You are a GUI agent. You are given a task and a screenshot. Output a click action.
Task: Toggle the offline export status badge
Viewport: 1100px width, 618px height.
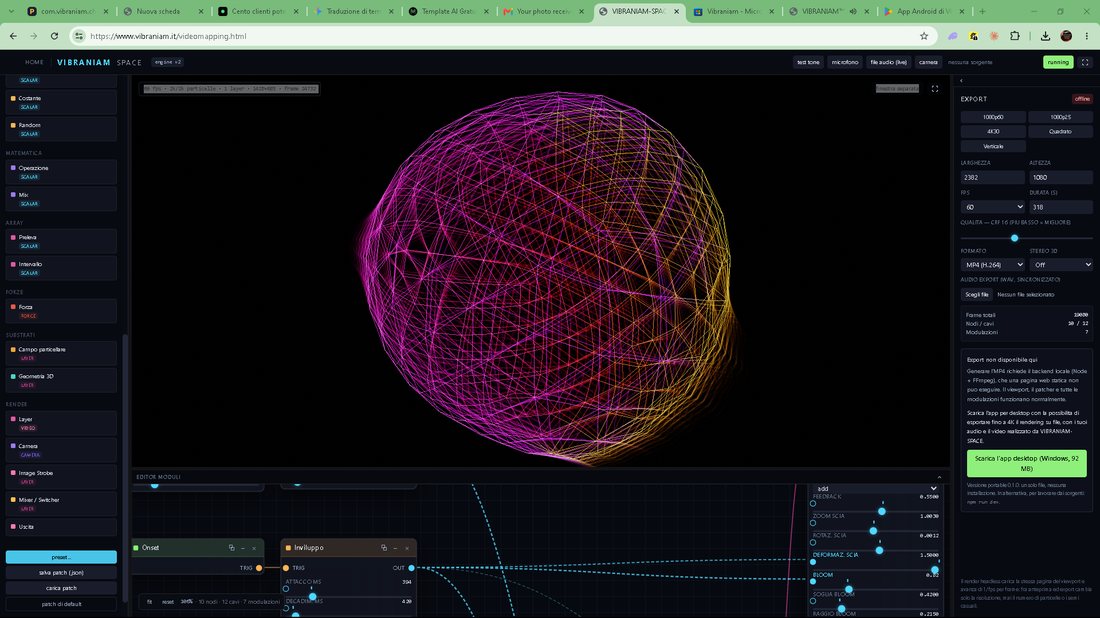(x=1082, y=99)
